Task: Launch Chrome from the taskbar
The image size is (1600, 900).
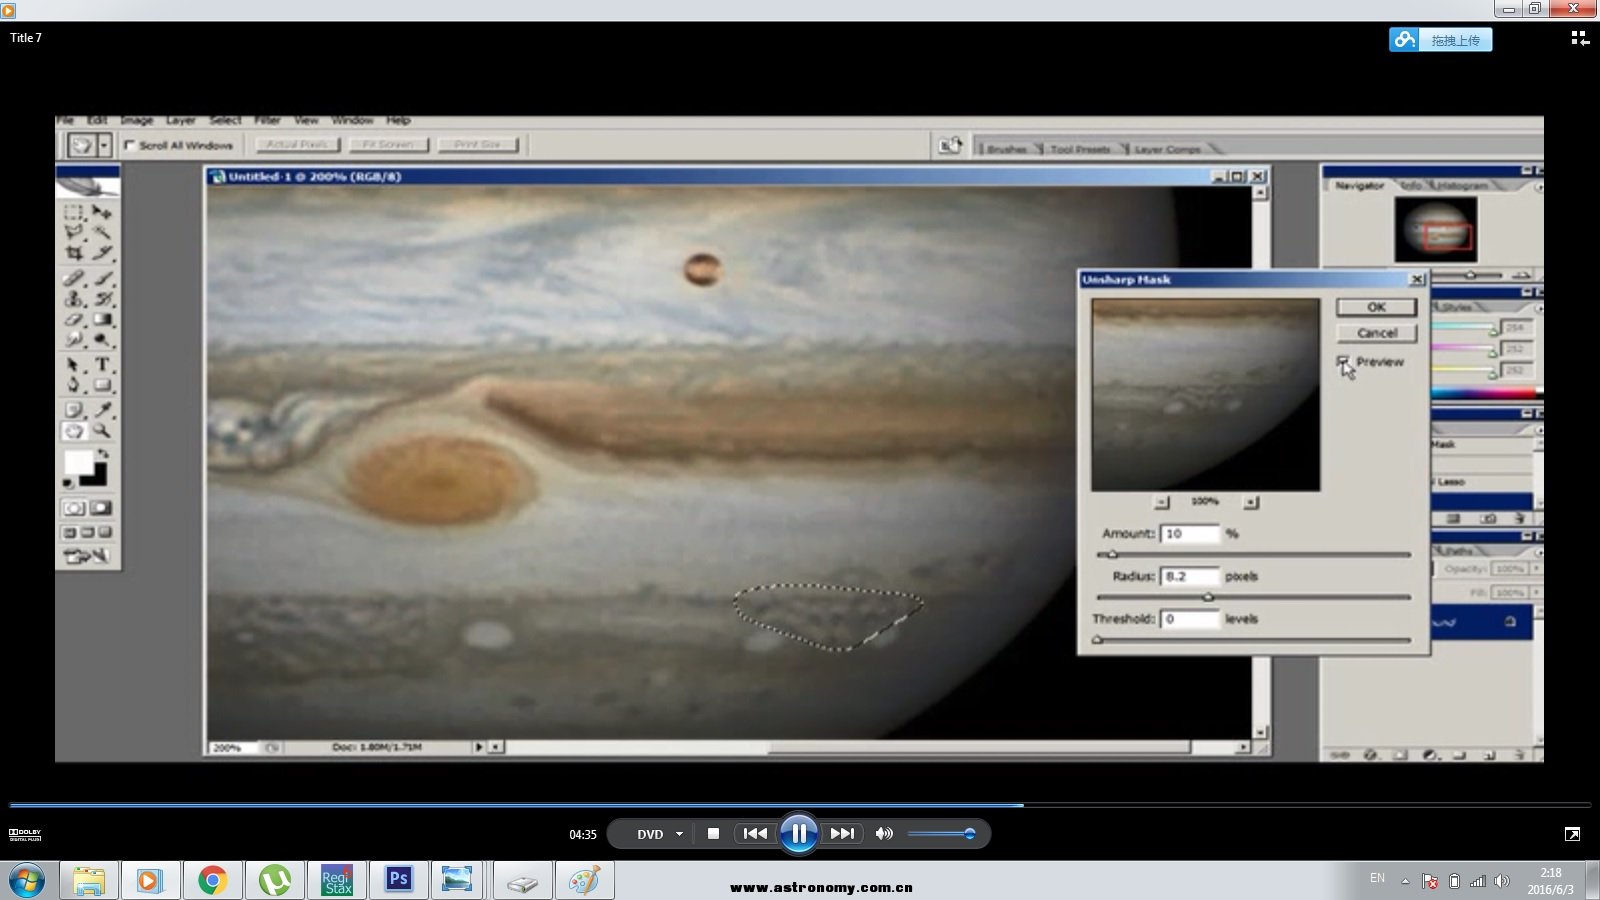Action: (212, 880)
